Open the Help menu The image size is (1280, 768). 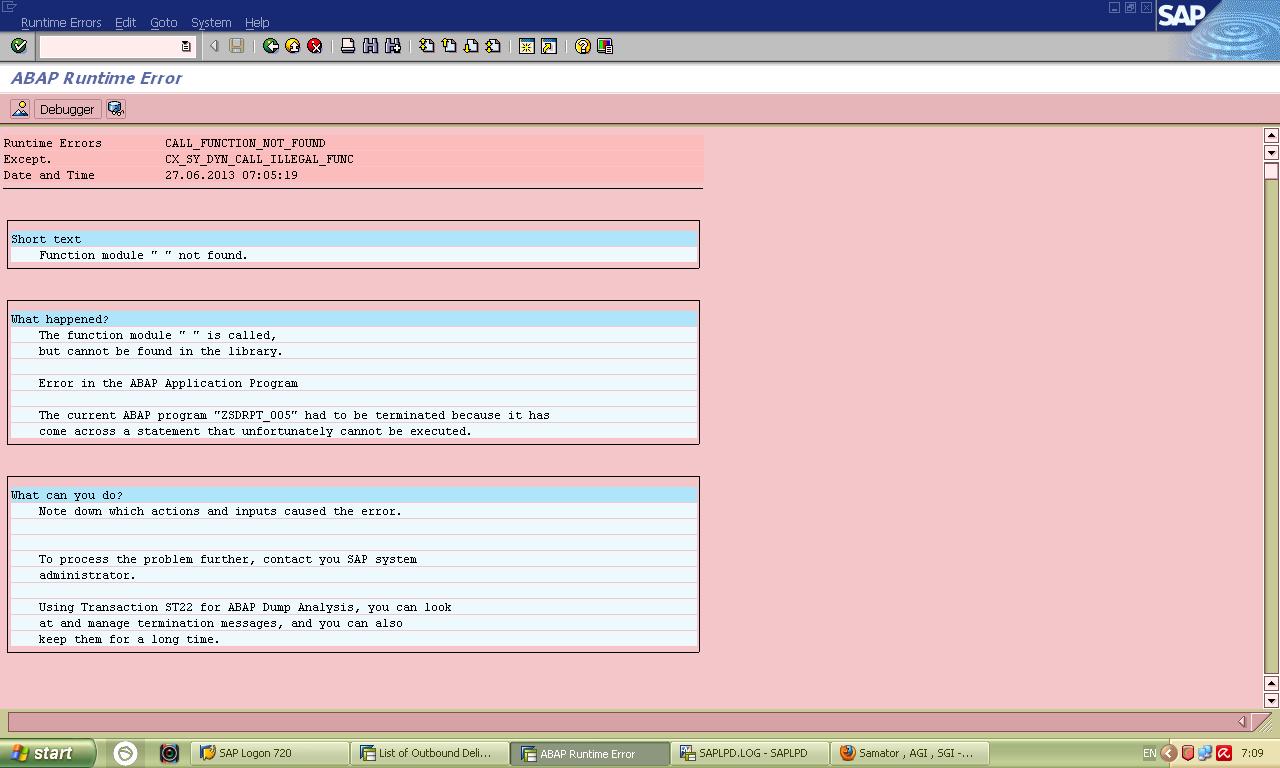(257, 22)
